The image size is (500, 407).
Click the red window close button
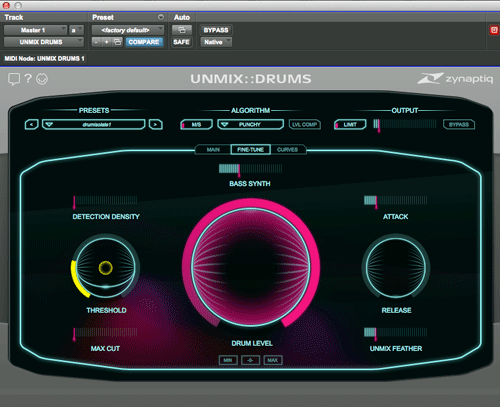click(6, 5)
